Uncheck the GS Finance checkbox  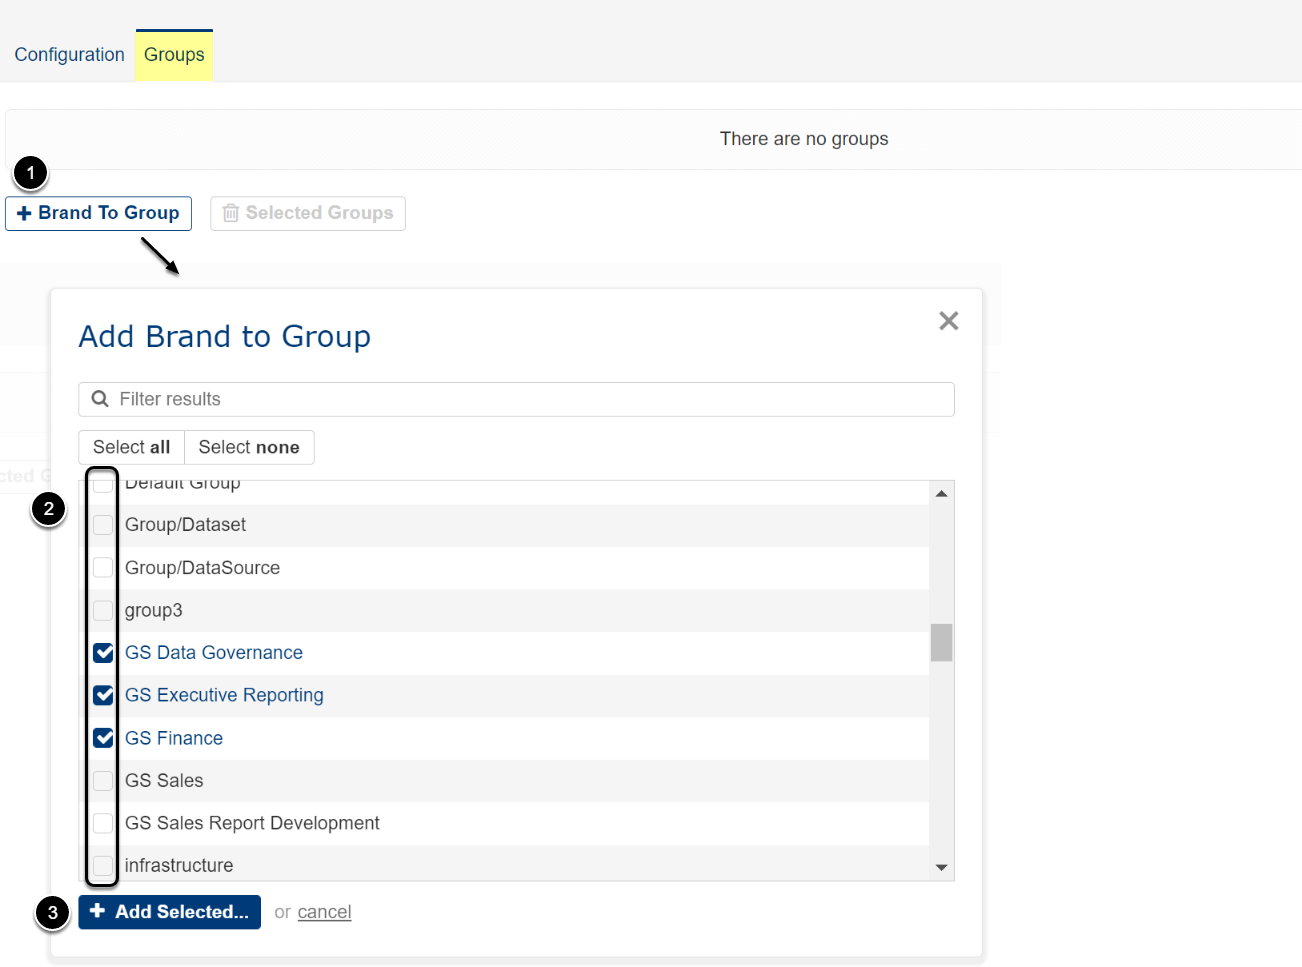pyautogui.click(x=103, y=738)
